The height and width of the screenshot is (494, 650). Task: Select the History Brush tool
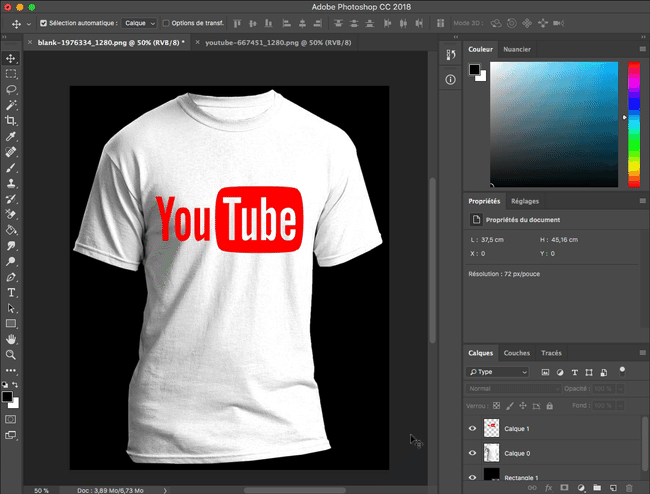coord(11,199)
